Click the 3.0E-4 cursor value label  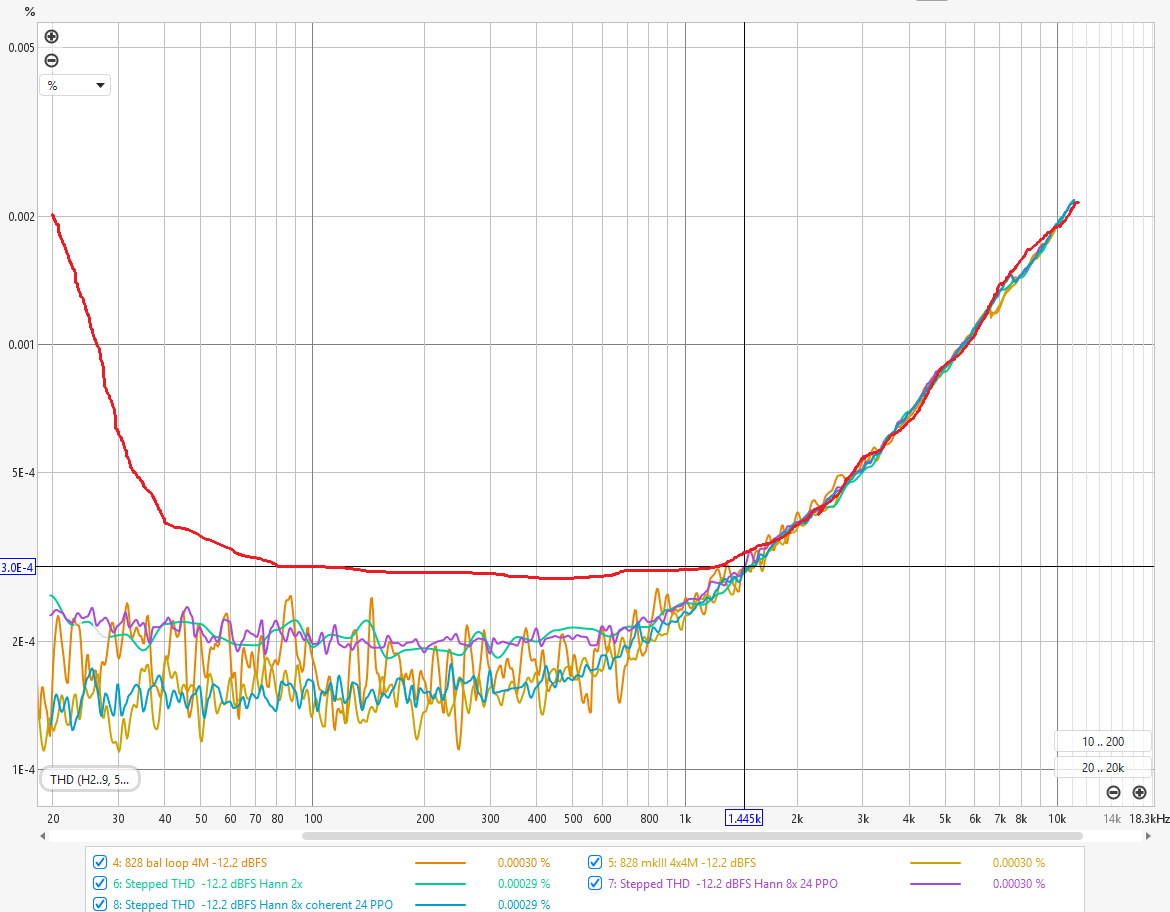coord(17,567)
